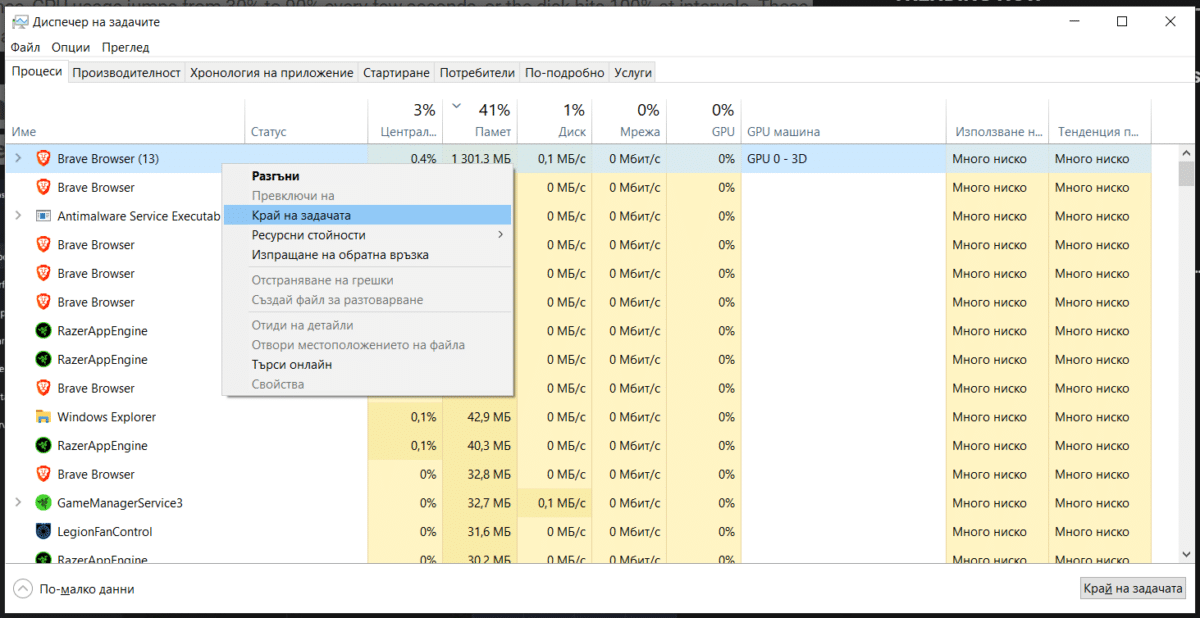
Task: Click the 40,3 МБ memory cell
Action: point(488,446)
